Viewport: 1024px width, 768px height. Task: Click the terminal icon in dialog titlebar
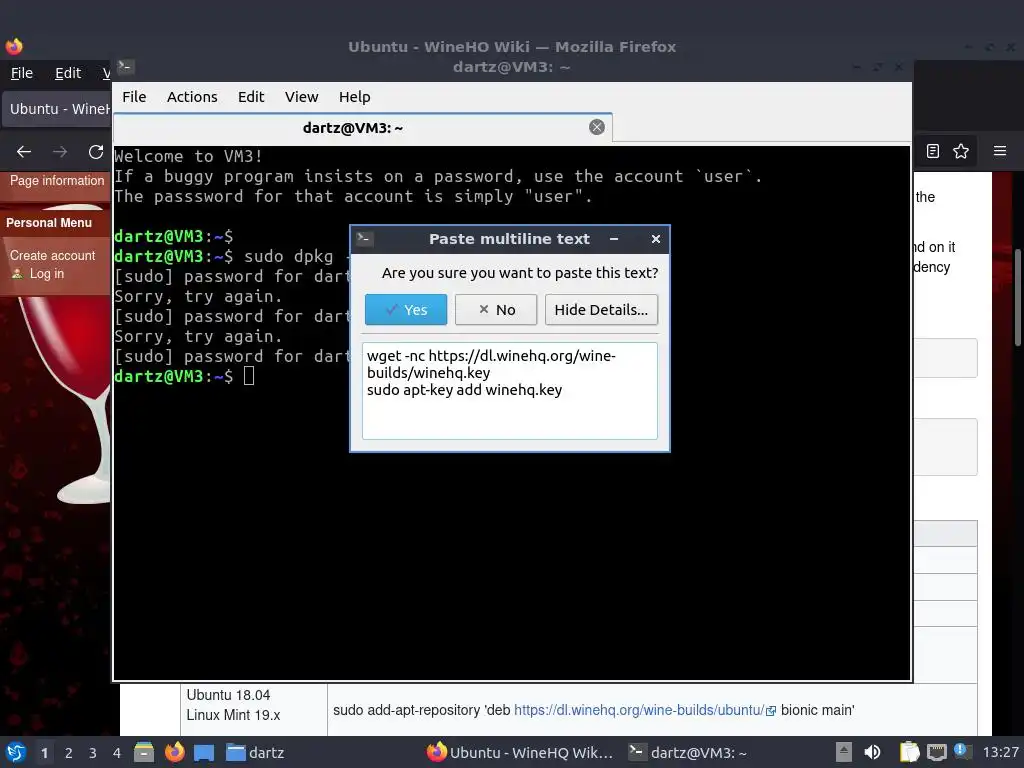coord(364,239)
